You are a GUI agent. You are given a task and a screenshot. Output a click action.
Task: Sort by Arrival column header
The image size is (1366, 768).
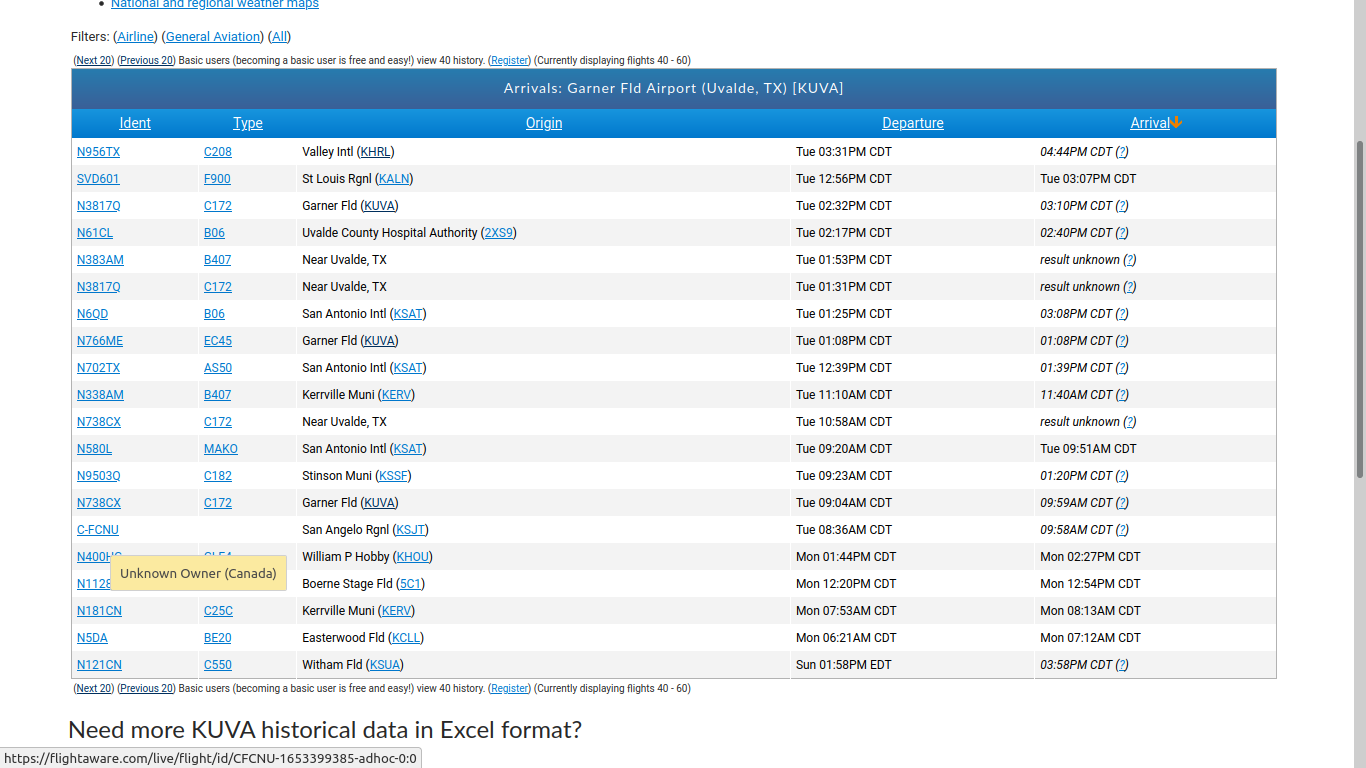[x=1150, y=123]
